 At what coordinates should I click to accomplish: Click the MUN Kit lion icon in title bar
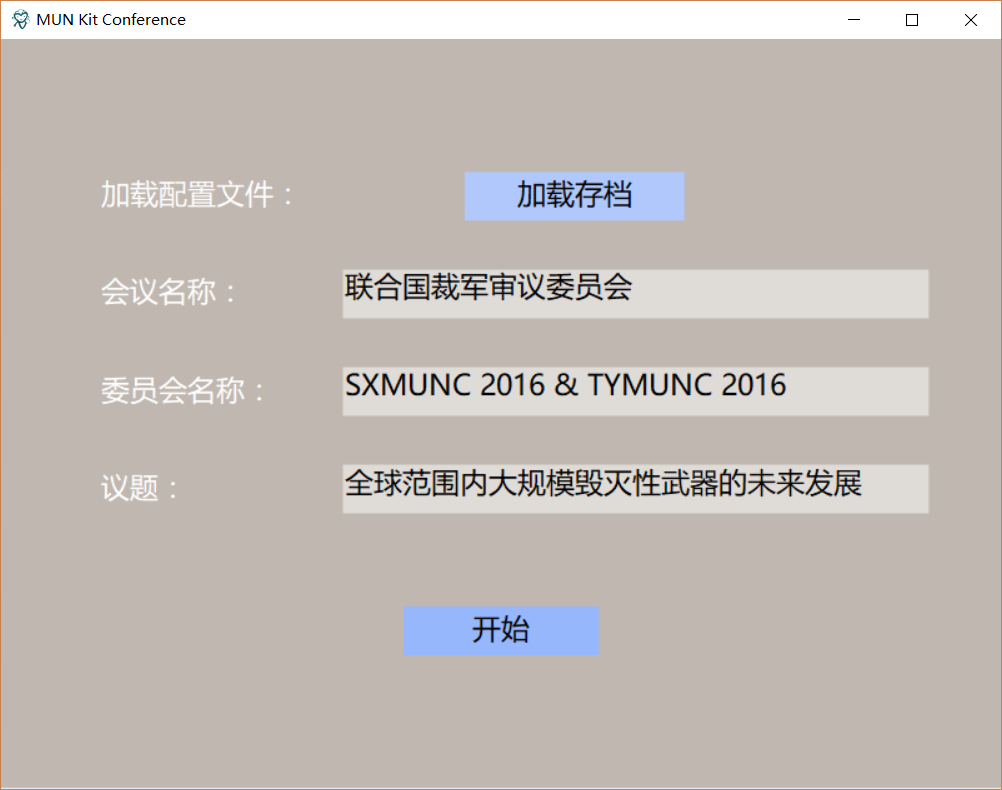(18, 19)
